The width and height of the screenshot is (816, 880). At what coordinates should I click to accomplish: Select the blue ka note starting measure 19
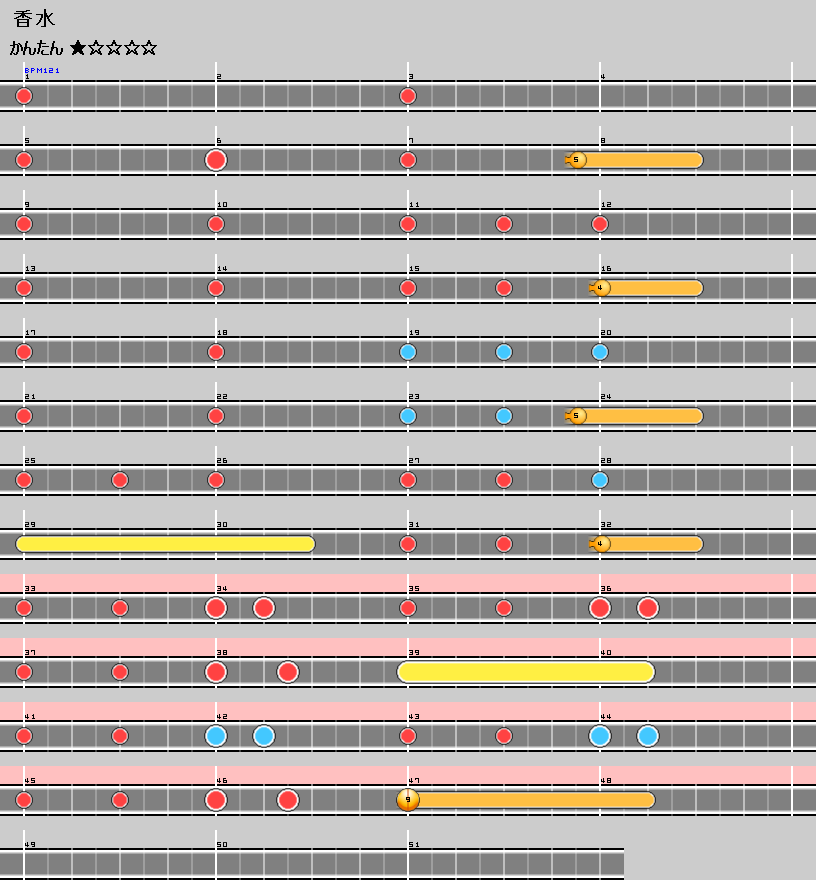click(x=408, y=352)
